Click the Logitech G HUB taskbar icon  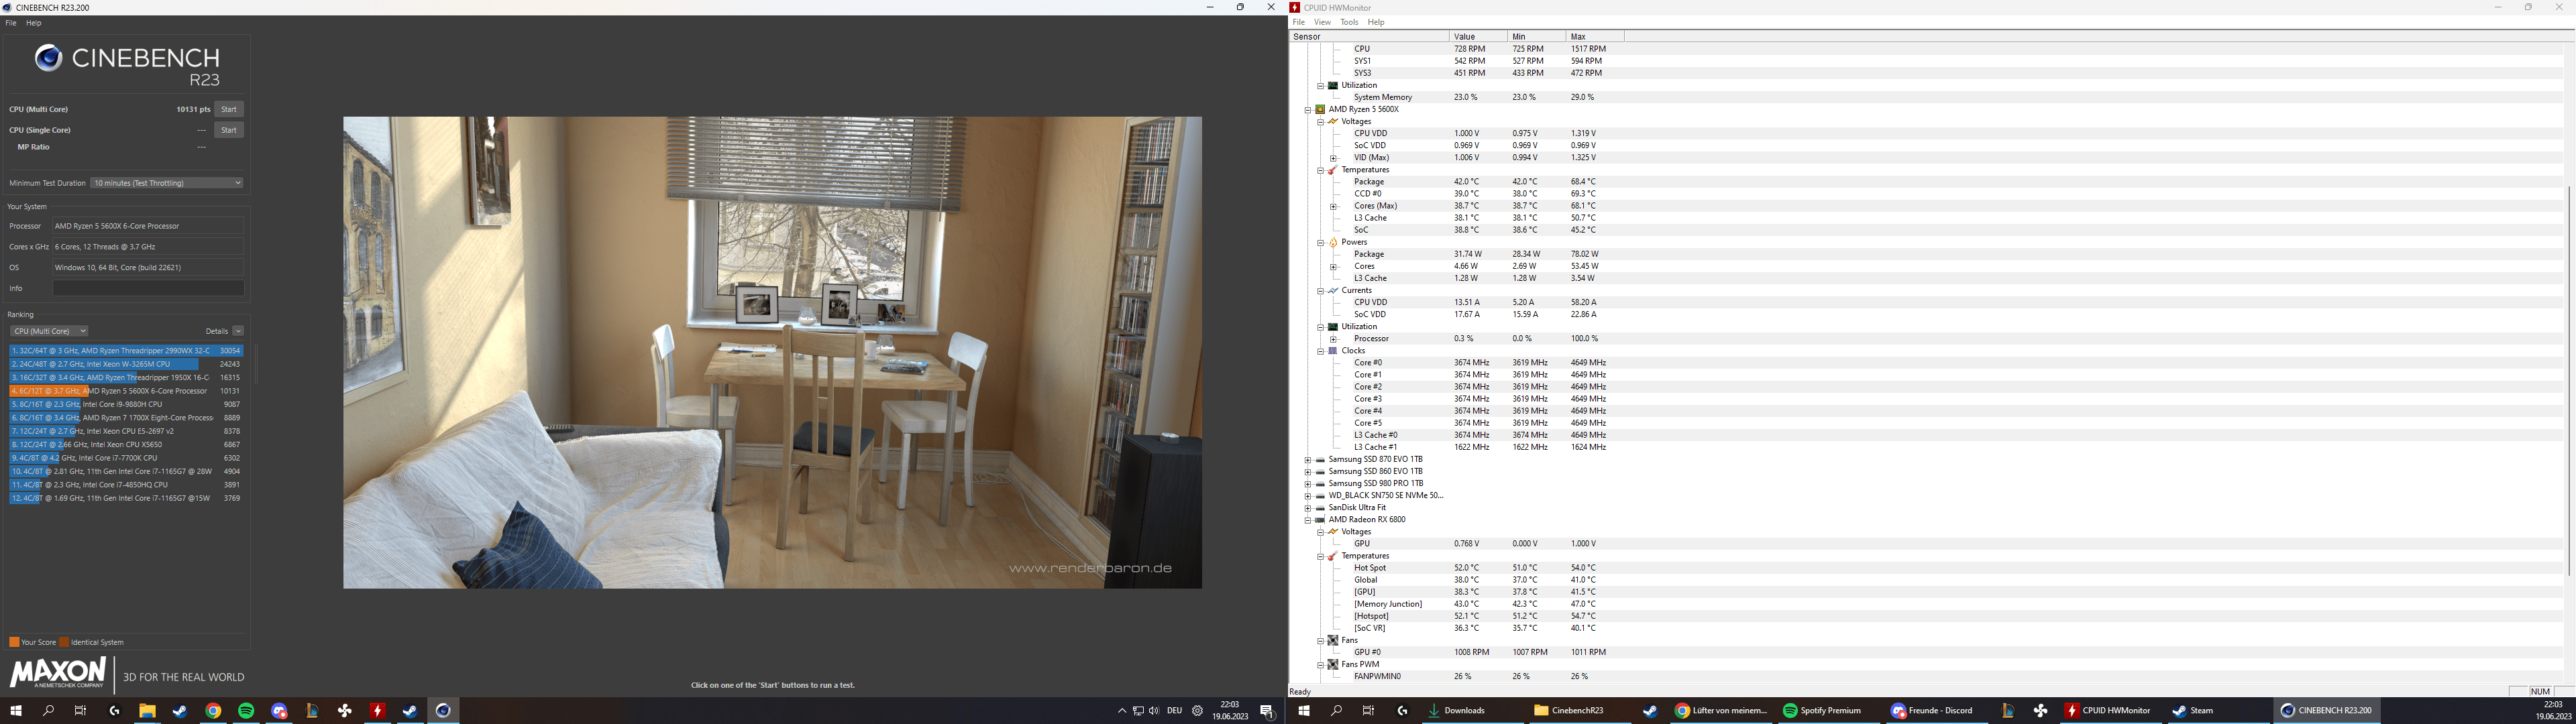pyautogui.click(x=115, y=711)
